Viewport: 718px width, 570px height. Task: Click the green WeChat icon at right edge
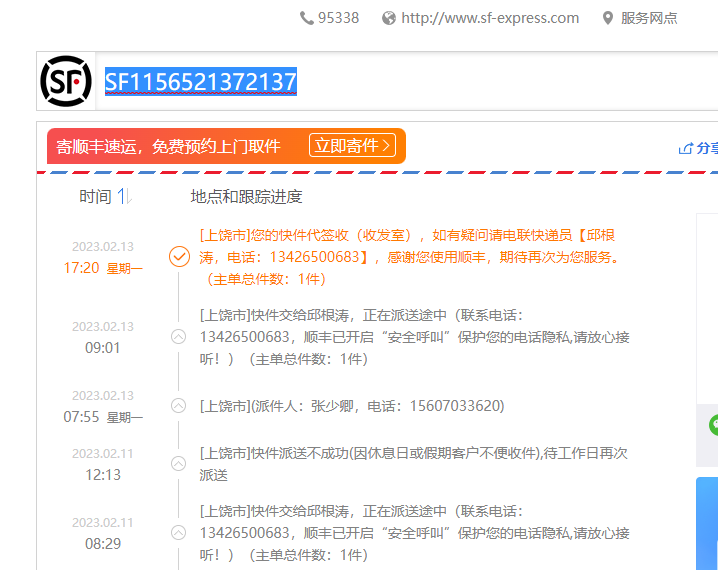(713, 425)
